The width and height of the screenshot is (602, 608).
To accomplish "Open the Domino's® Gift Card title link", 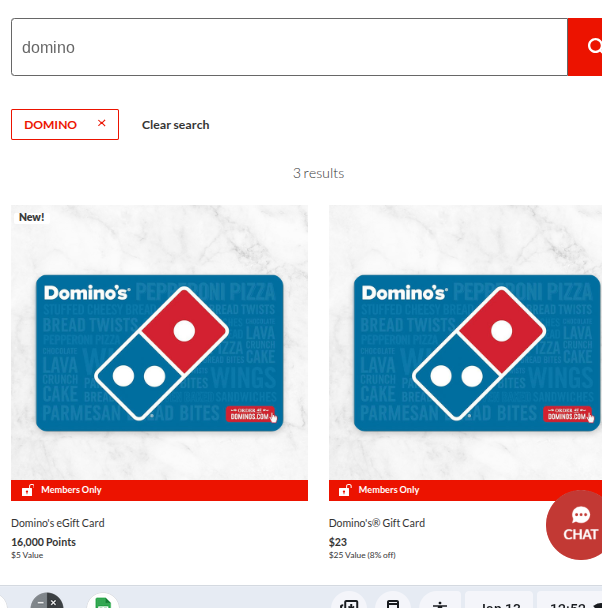I will (377, 523).
